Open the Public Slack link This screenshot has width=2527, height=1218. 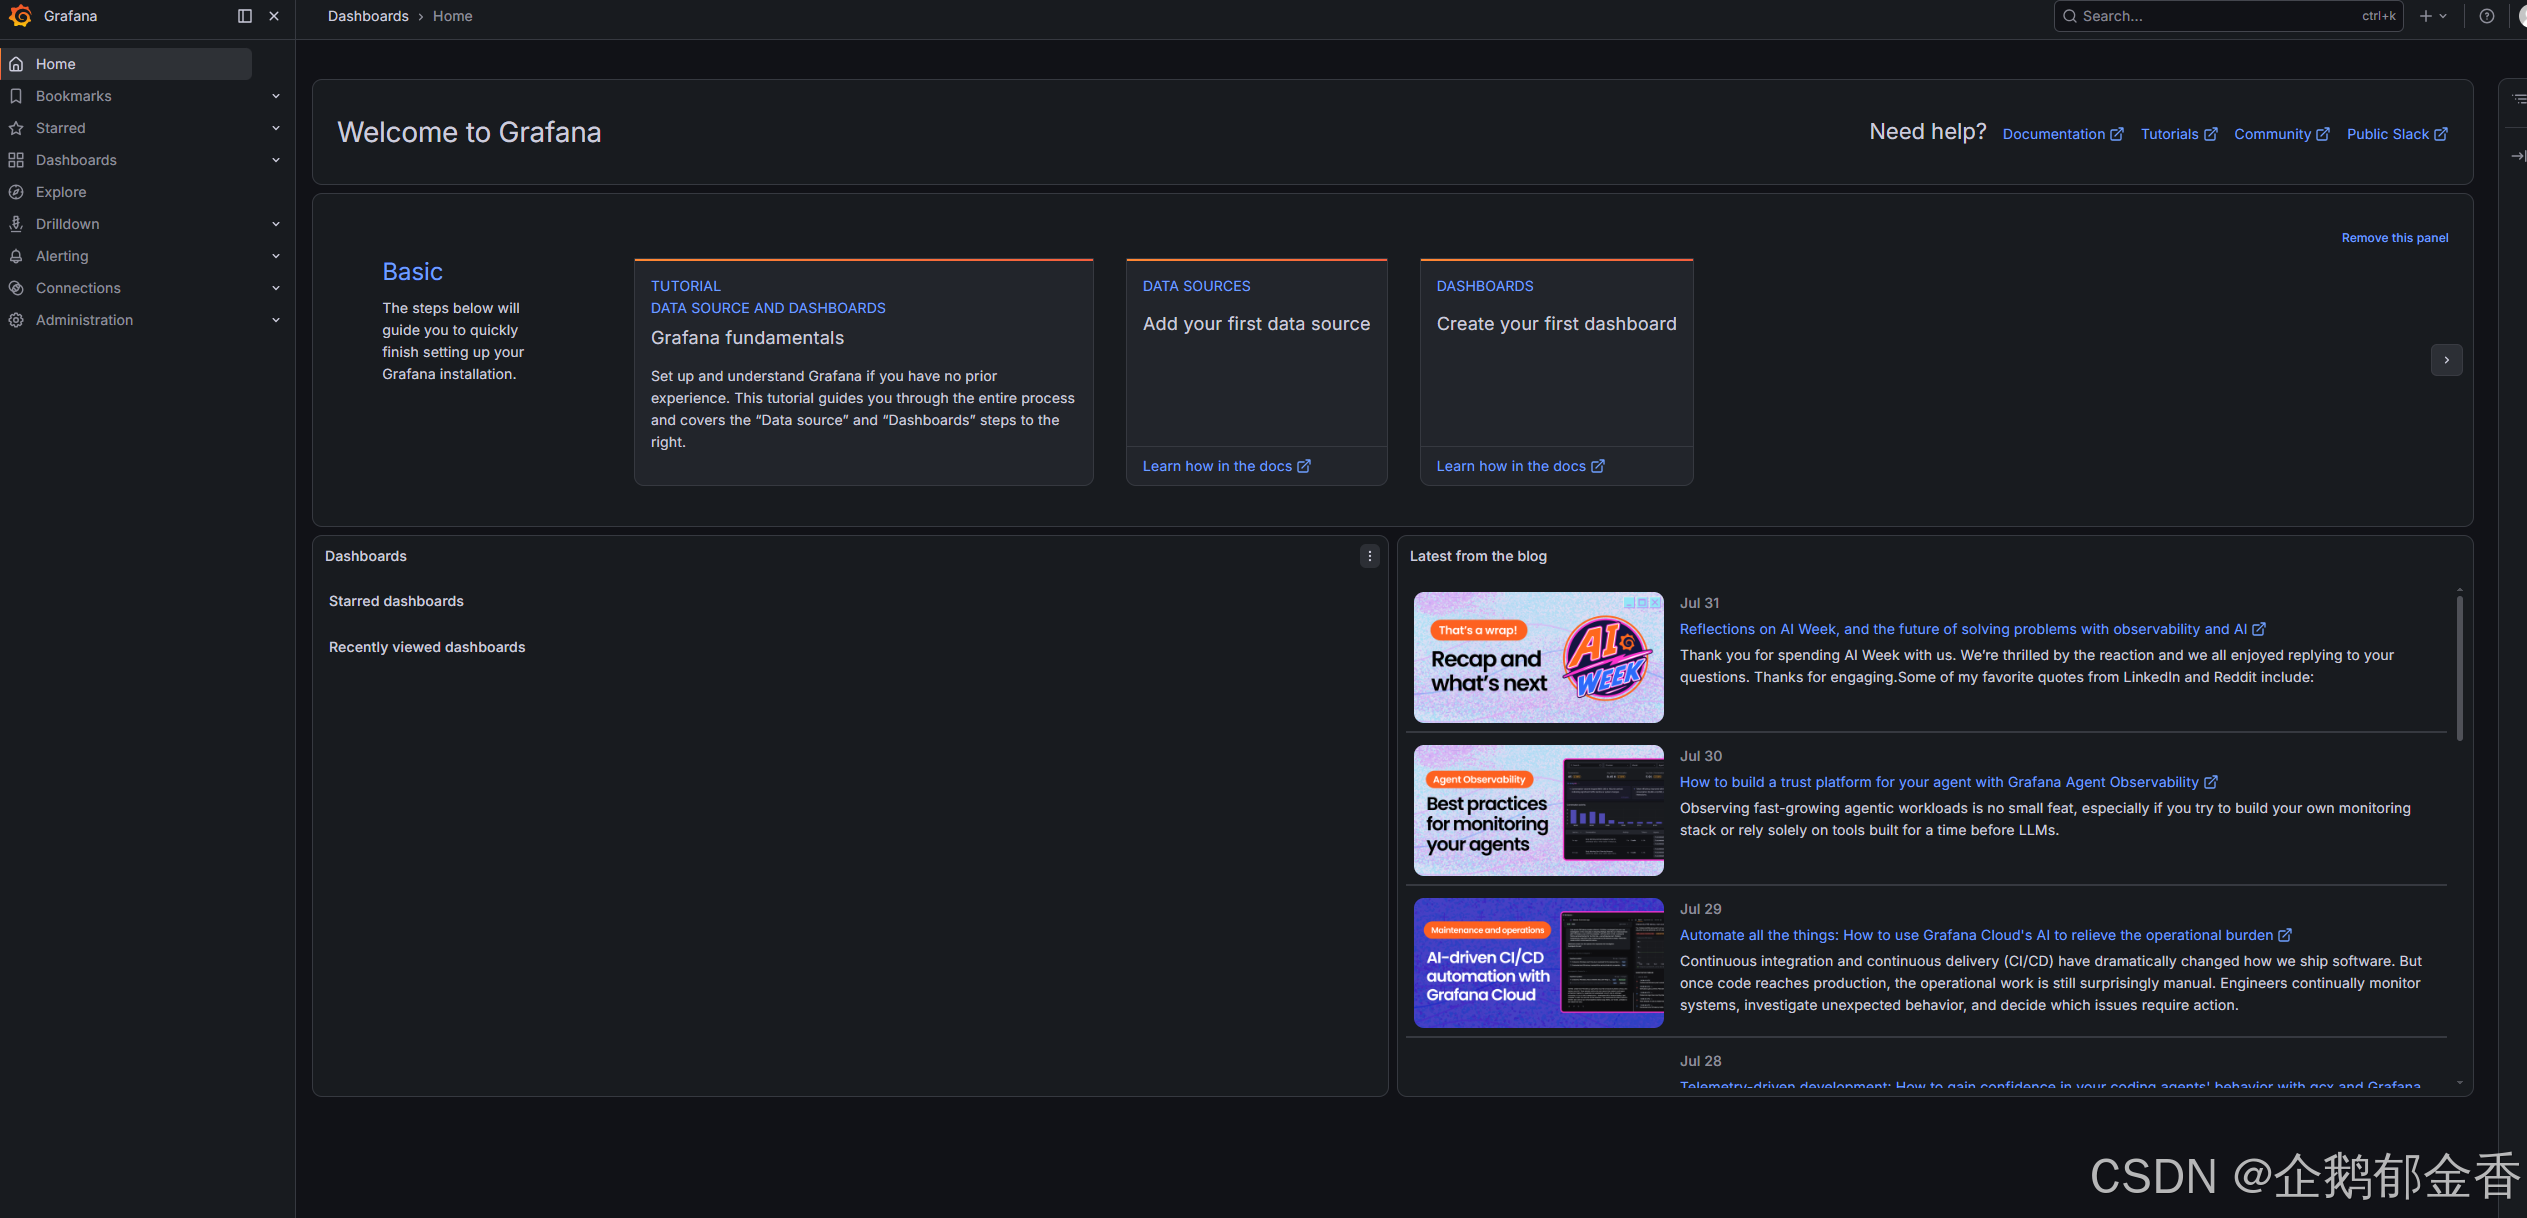[2397, 134]
